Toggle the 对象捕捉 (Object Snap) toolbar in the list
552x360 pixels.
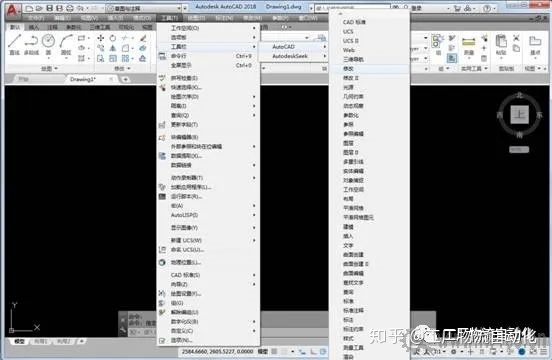(369, 180)
